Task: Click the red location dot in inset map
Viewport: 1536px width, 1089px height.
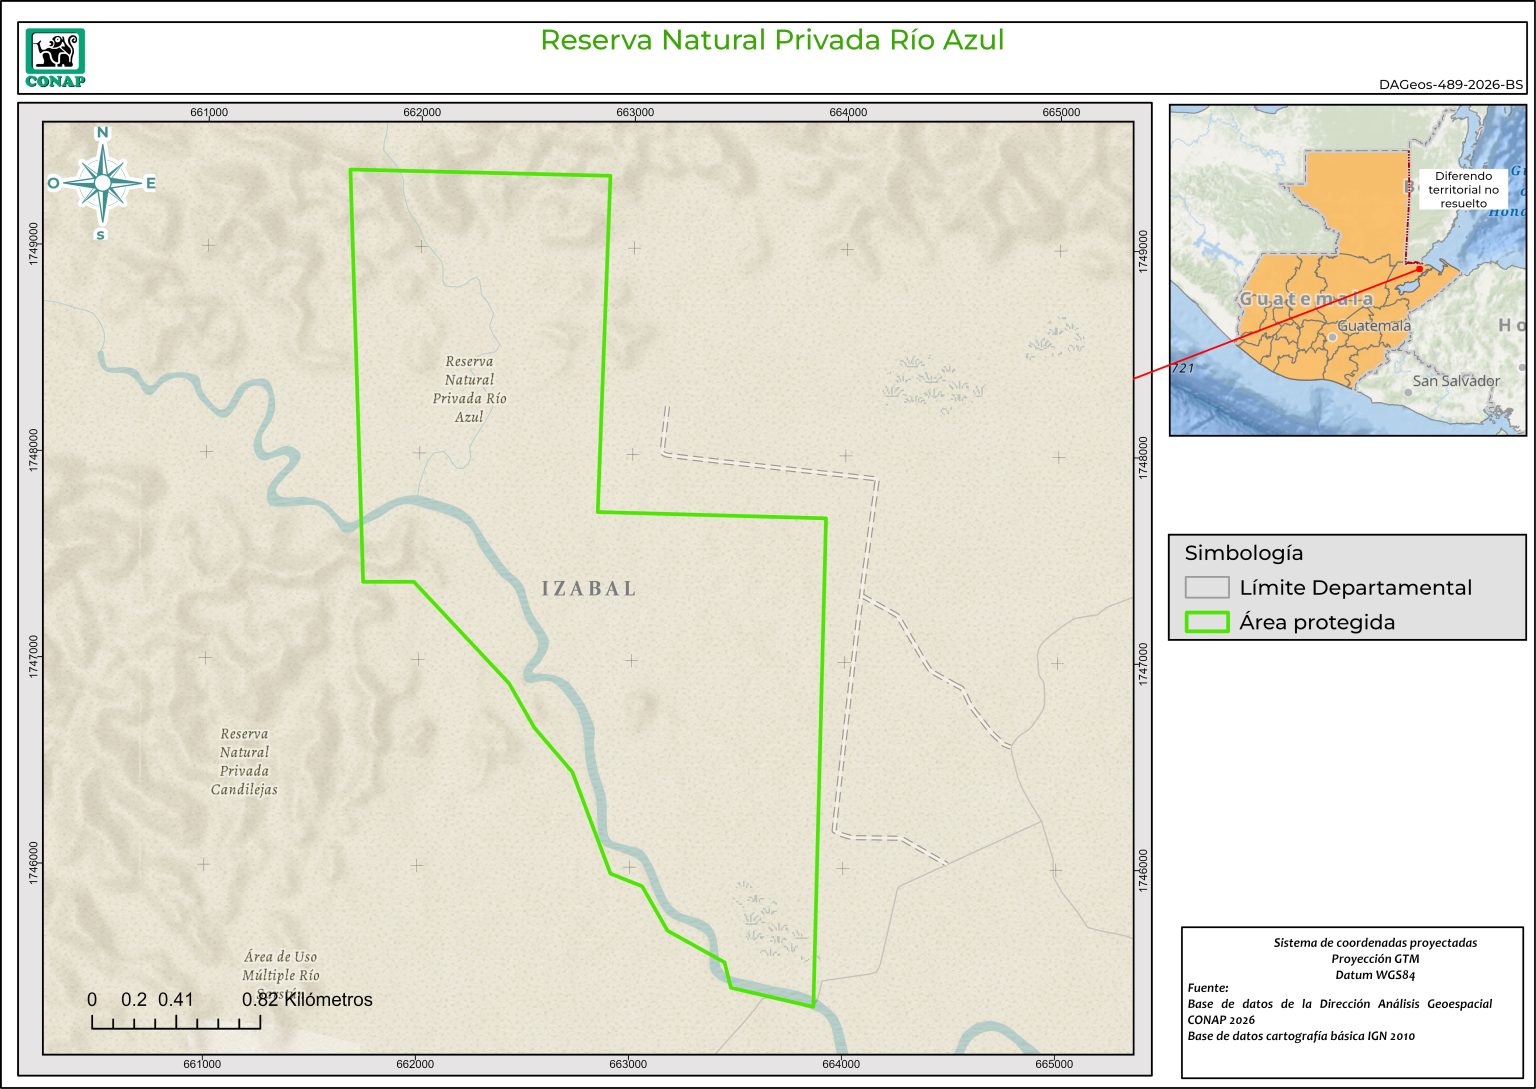Action: (x=1419, y=268)
